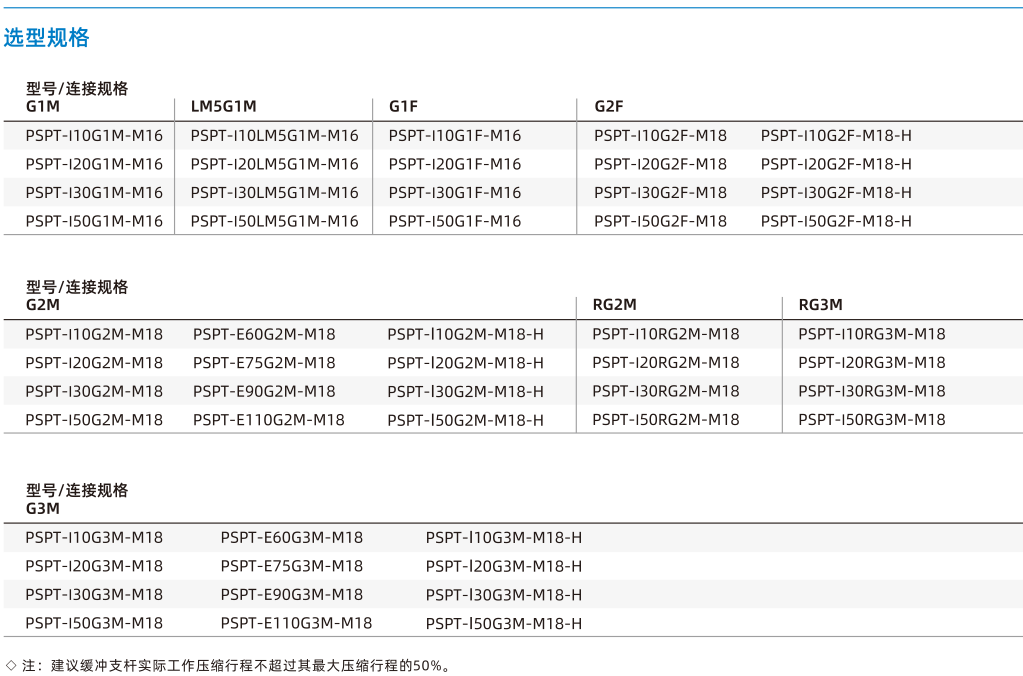The width and height of the screenshot is (1023, 676).
Task: Click the G3M column header
Action: (x=42, y=508)
